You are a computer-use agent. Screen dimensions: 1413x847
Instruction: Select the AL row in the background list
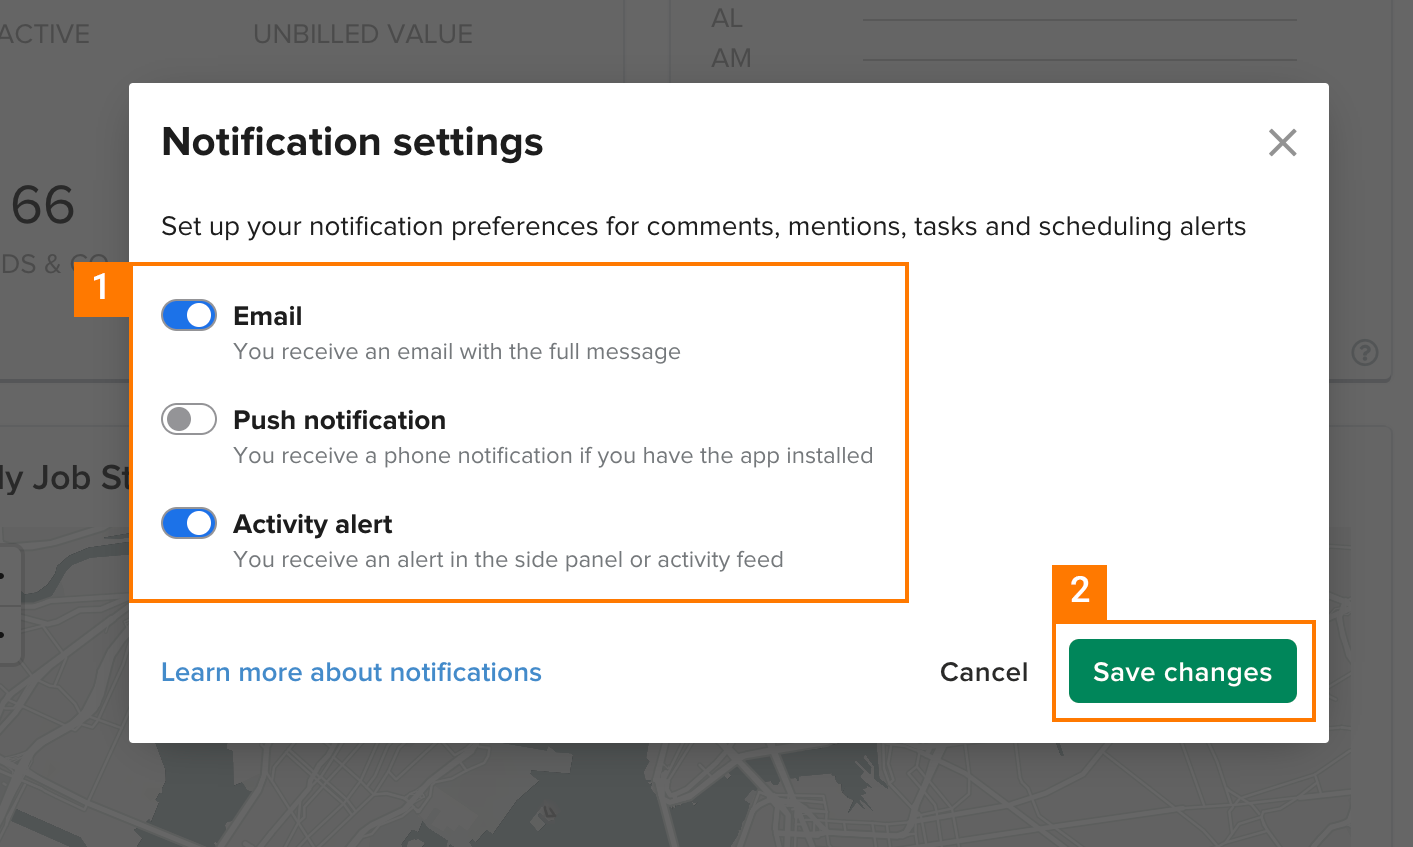pos(729,18)
